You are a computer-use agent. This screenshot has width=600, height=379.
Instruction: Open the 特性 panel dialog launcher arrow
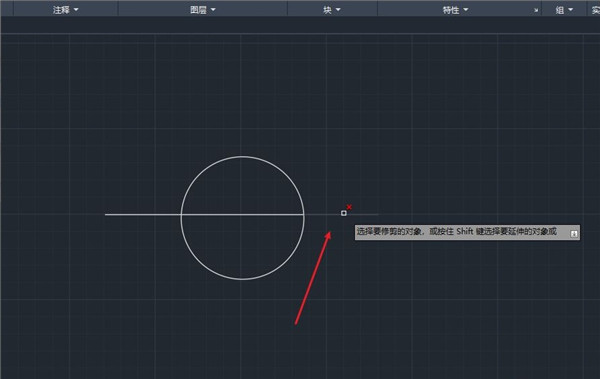tap(536, 11)
